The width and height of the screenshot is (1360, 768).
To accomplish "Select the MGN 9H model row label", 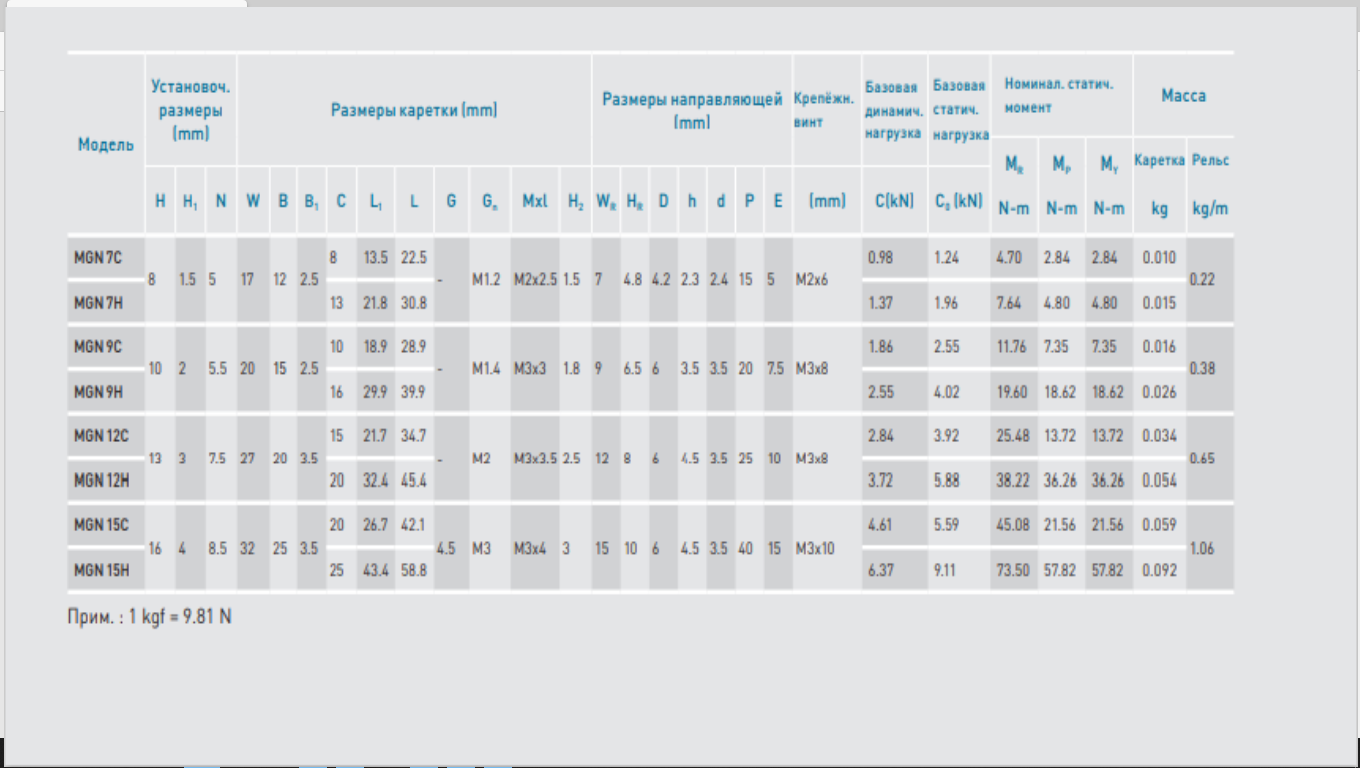I will (x=98, y=391).
